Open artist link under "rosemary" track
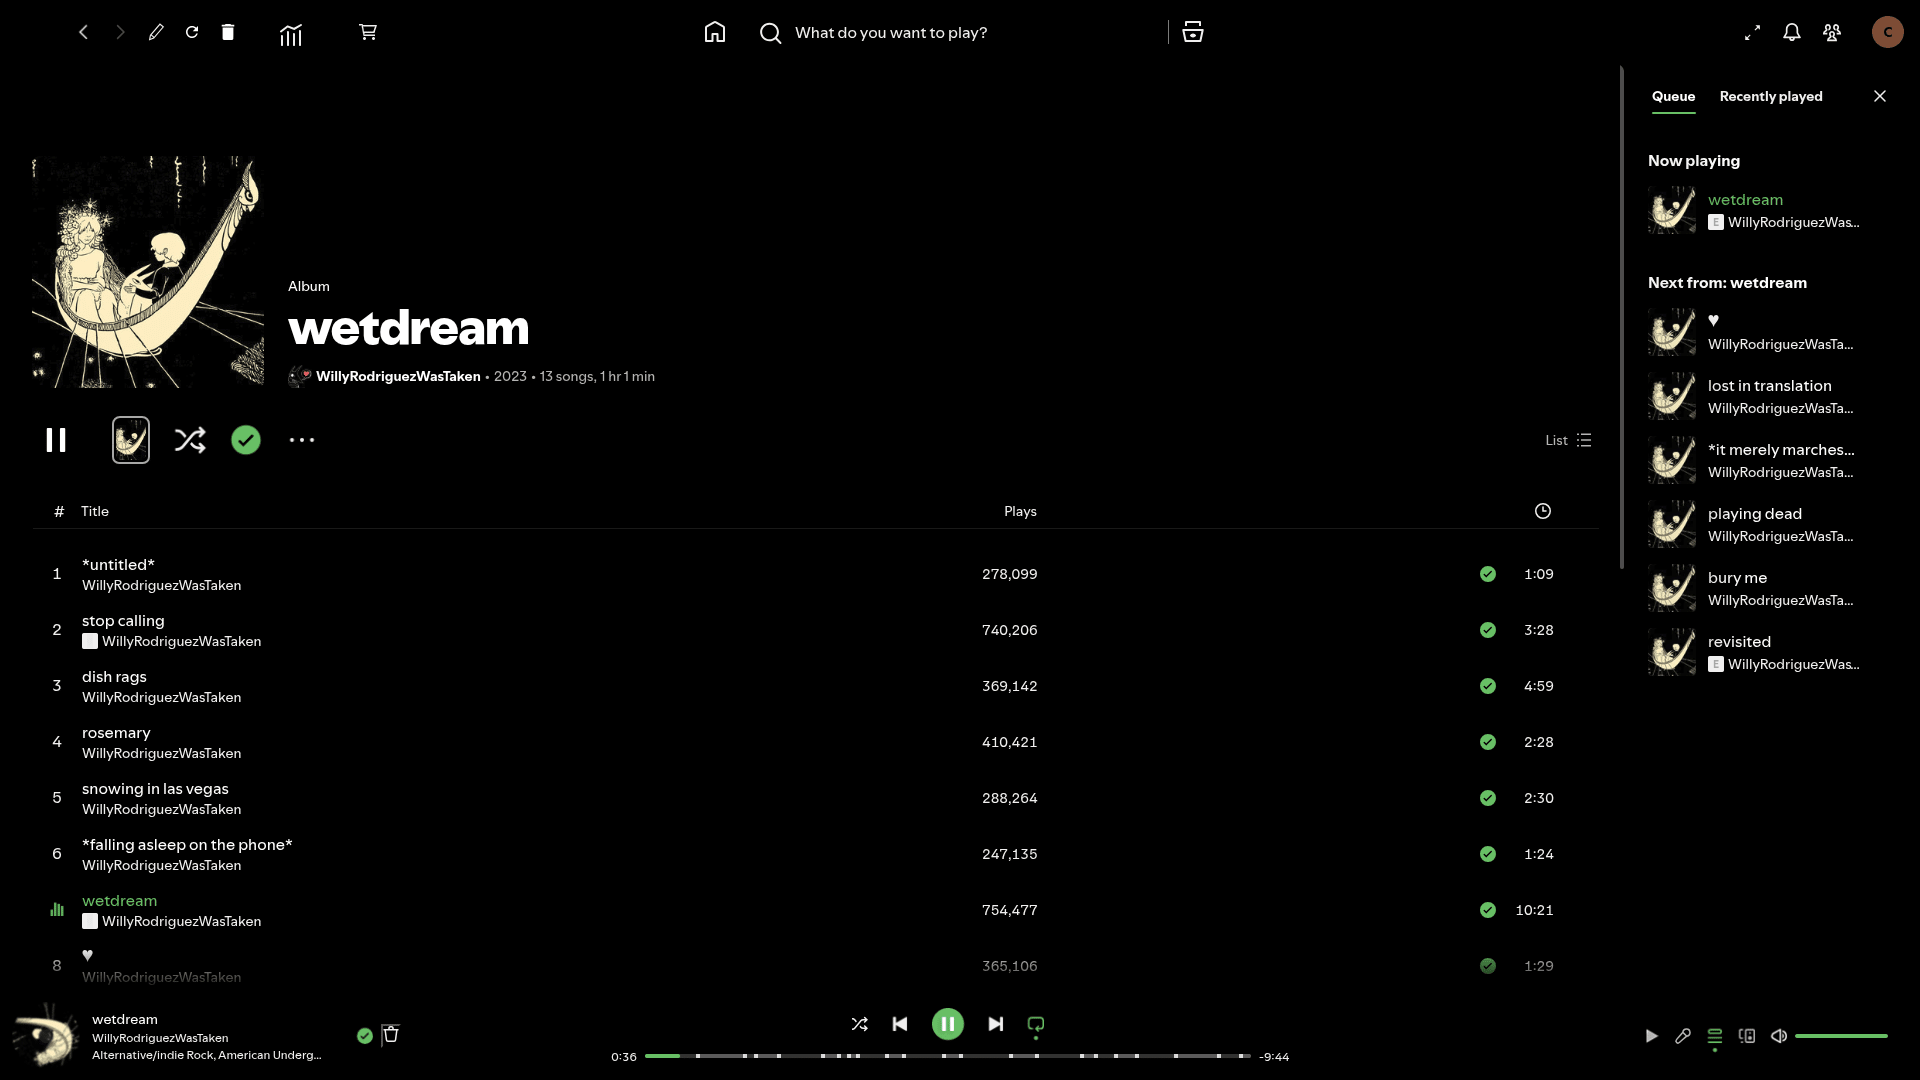 [162, 754]
